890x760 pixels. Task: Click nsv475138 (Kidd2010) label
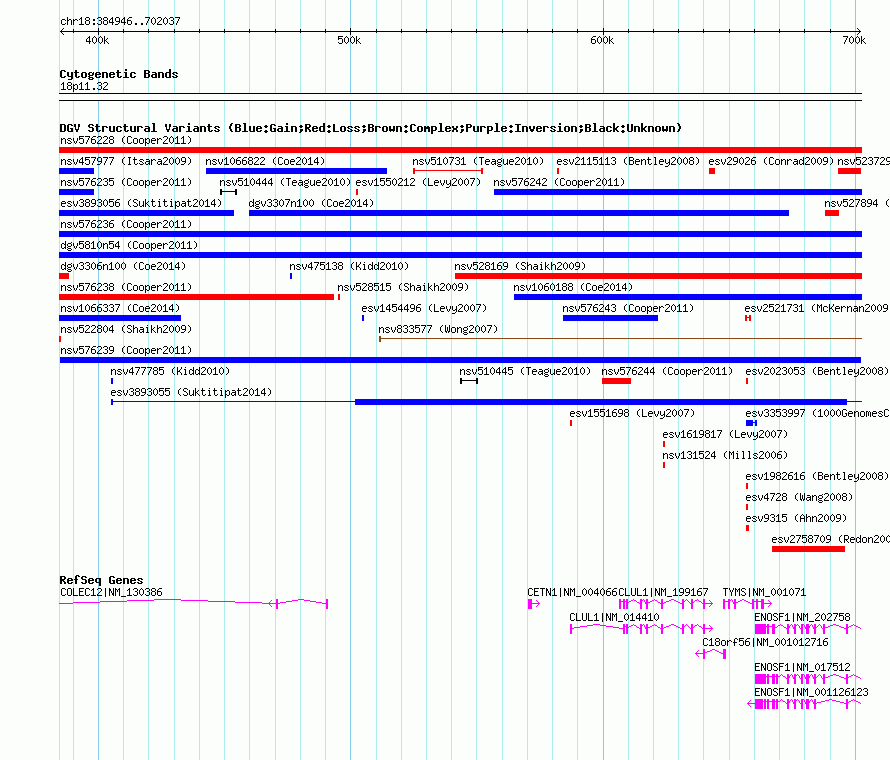pos(349,266)
